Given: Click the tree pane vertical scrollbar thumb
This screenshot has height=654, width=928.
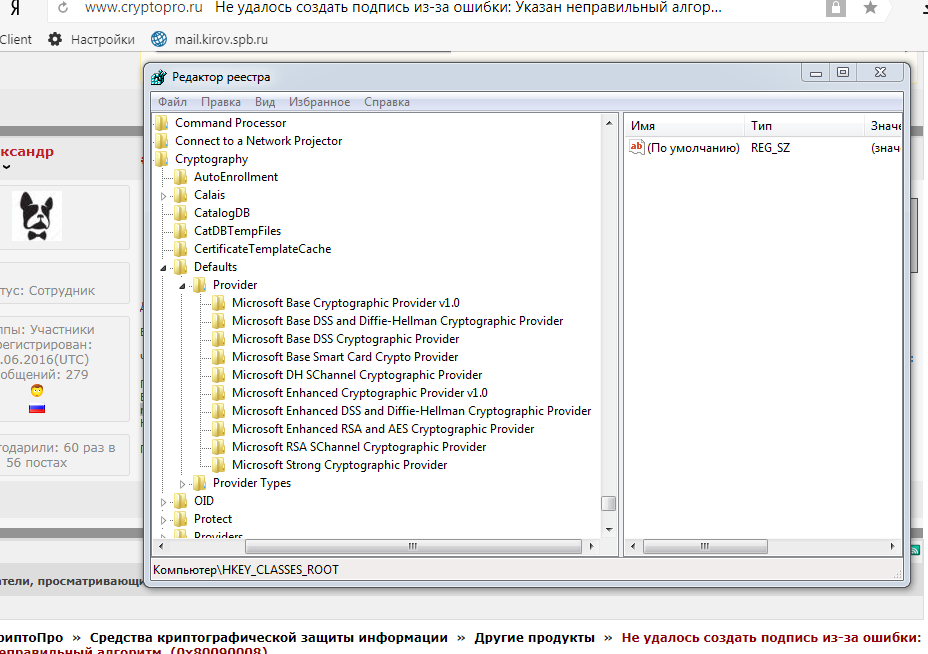Looking at the screenshot, I should click(x=608, y=503).
